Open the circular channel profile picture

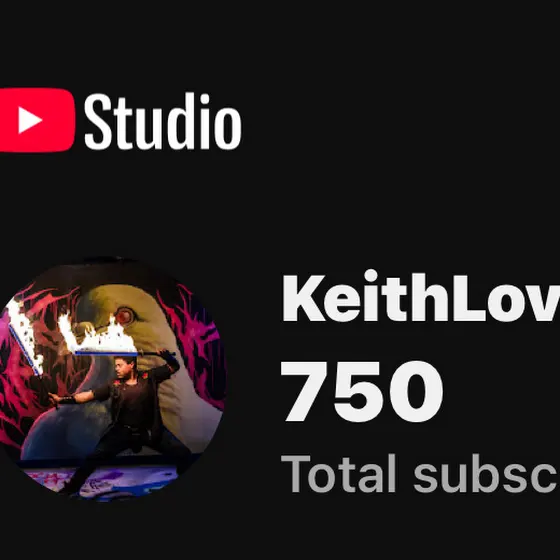click(x=112, y=379)
